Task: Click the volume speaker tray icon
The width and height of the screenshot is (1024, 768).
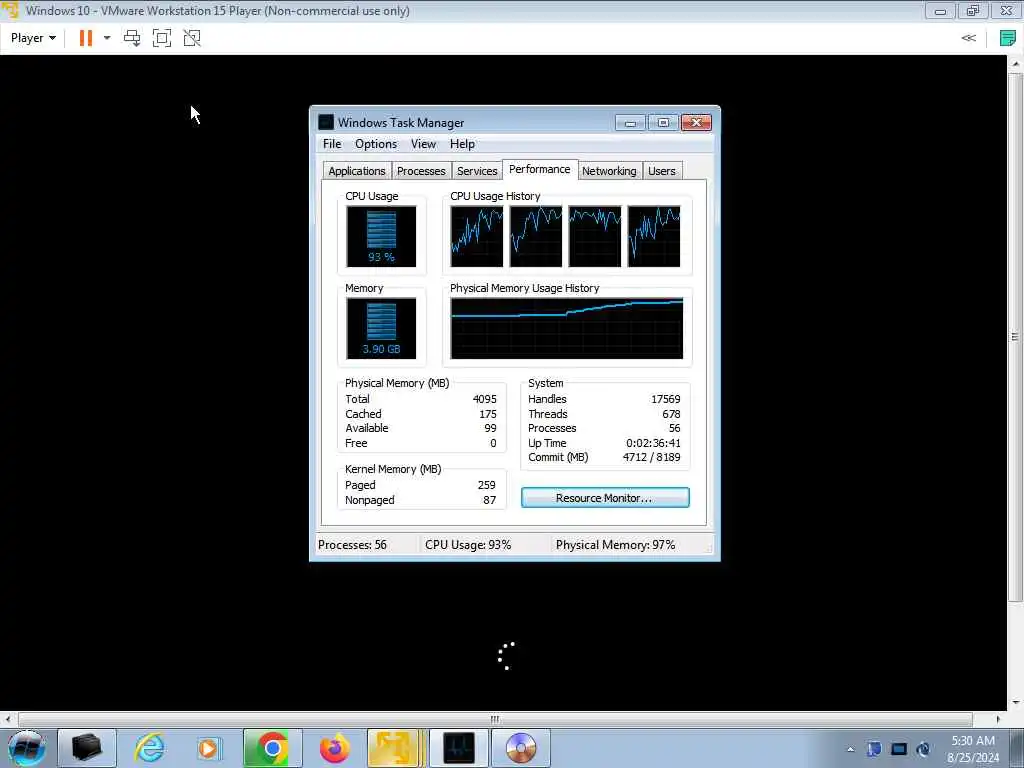Action: (x=923, y=749)
